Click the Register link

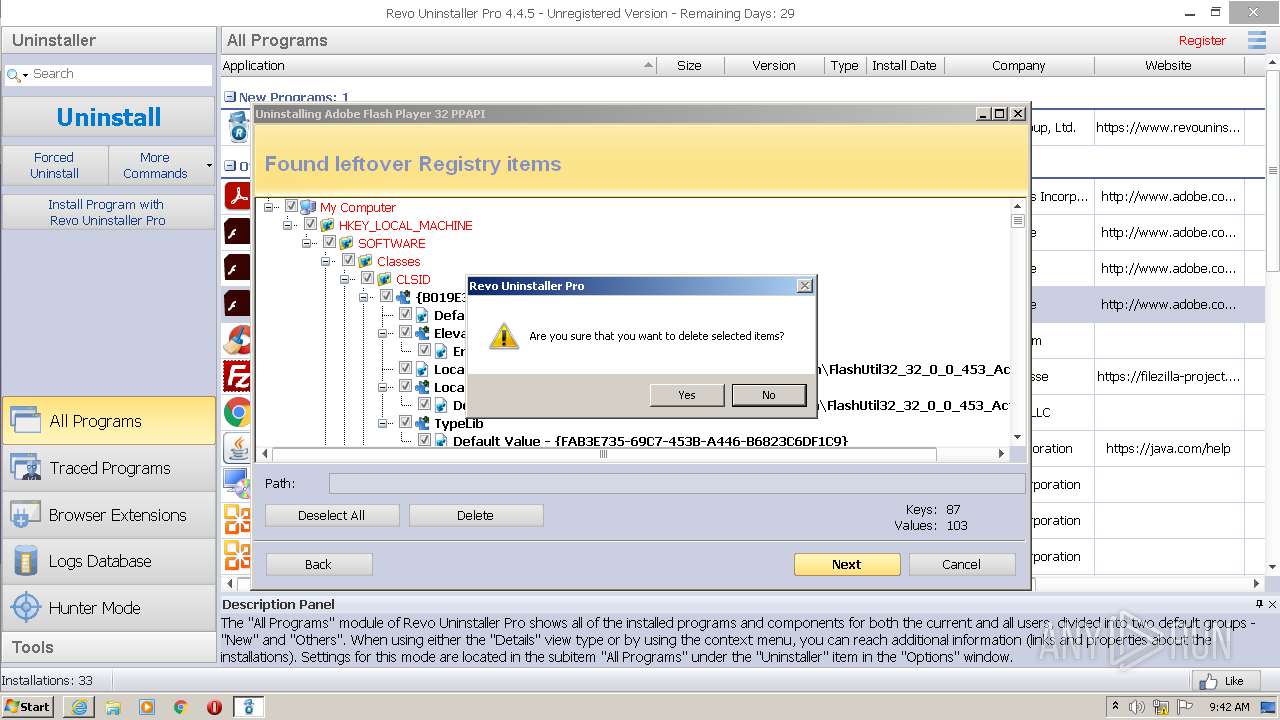(x=1202, y=41)
